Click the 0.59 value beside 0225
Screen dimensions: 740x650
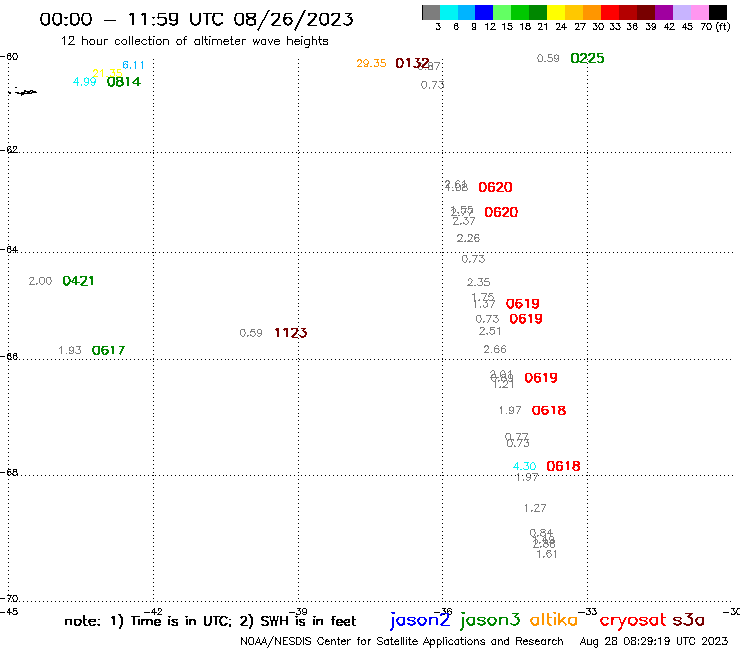[x=548, y=58]
